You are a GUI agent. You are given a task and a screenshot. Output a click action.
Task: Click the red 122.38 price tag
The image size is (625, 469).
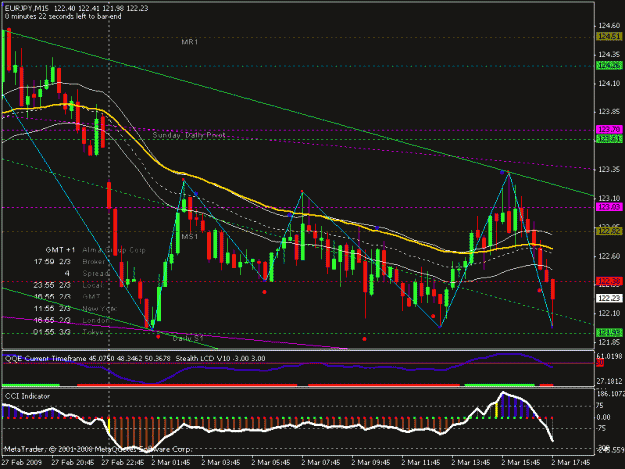[x=609, y=281]
